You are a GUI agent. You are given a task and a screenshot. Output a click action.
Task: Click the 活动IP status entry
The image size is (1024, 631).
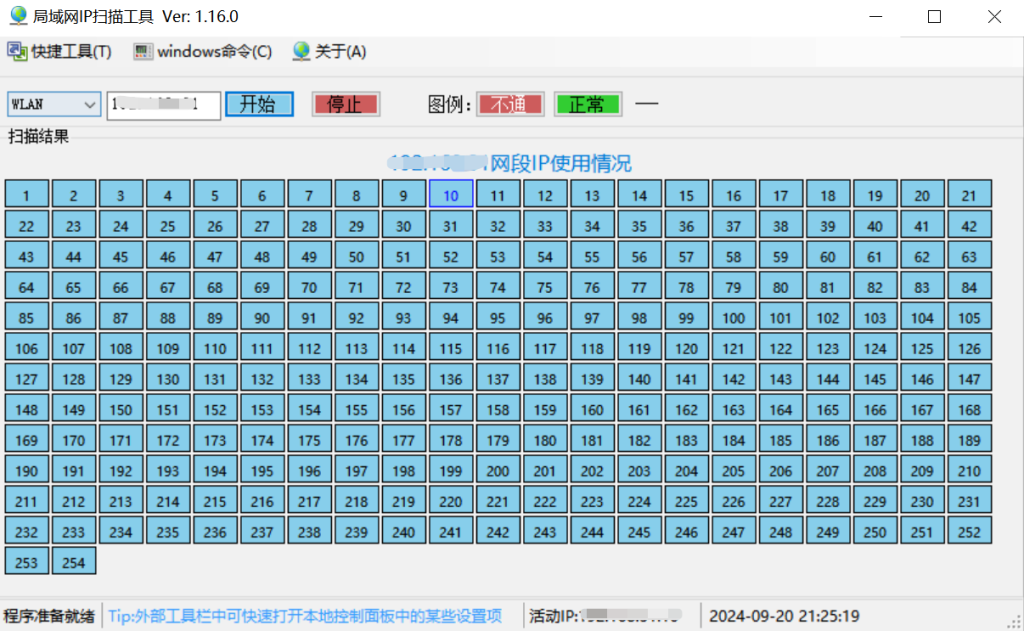[x=605, y=615]
